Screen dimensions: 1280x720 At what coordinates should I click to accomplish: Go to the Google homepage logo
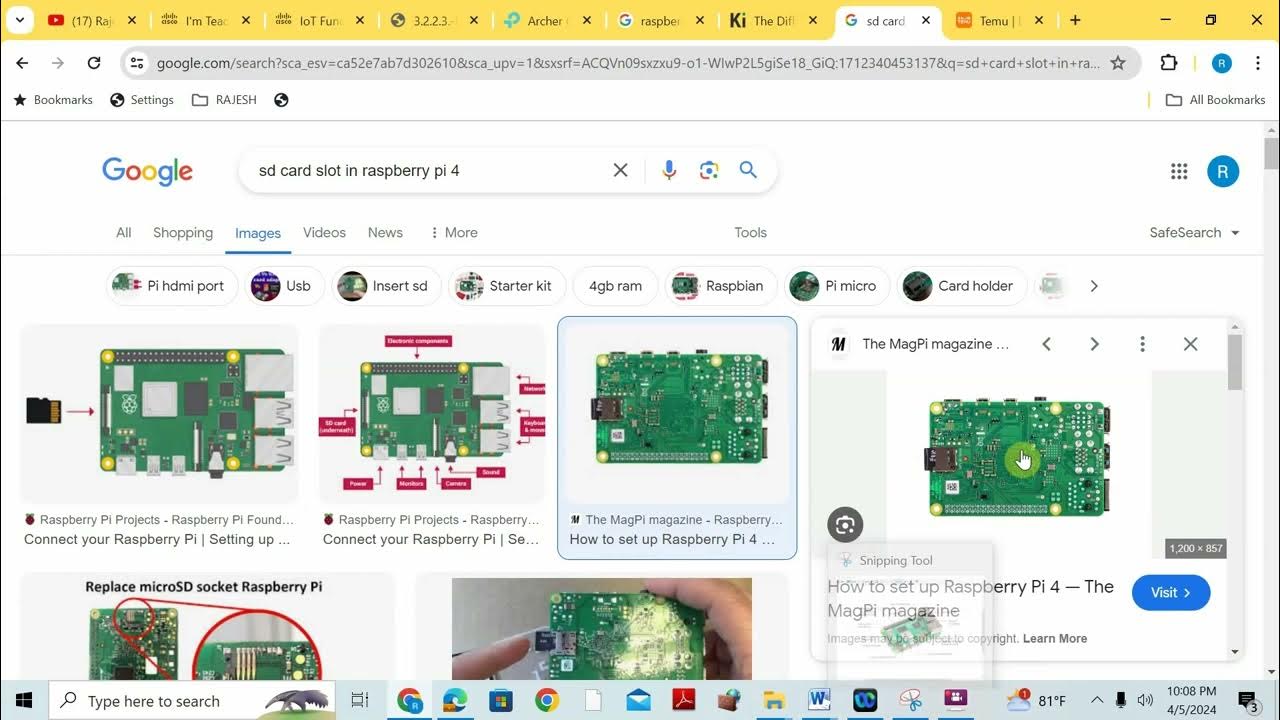[x=147, y=171]
